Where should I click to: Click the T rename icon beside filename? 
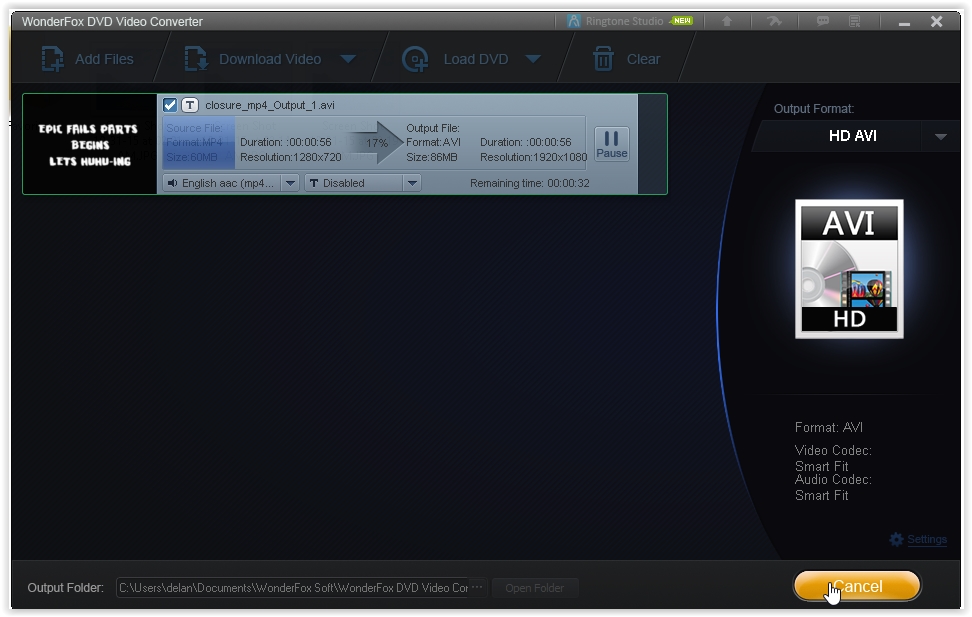[x=190, y=105]
